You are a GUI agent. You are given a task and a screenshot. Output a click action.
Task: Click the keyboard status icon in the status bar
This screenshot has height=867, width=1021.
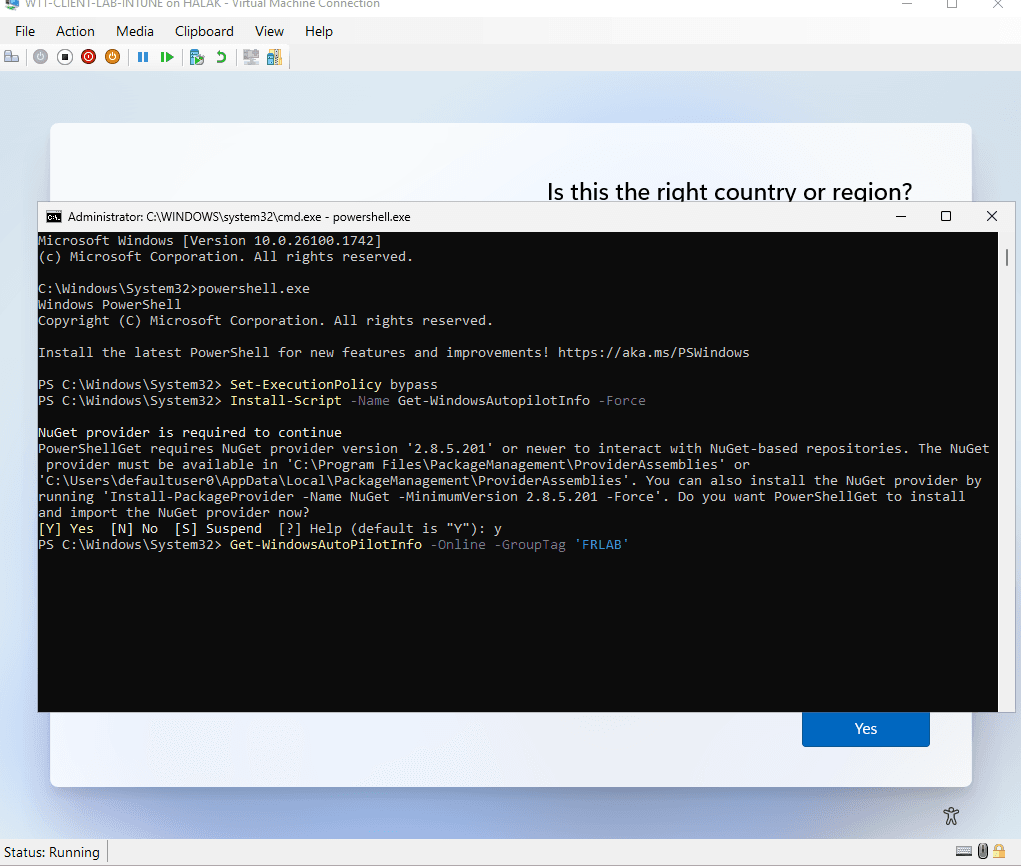click(964, 850)
